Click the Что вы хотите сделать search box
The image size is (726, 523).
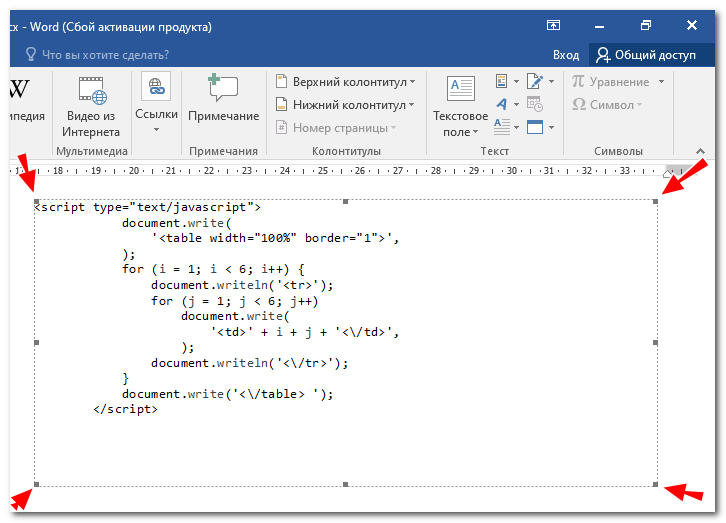coord(106,55)
